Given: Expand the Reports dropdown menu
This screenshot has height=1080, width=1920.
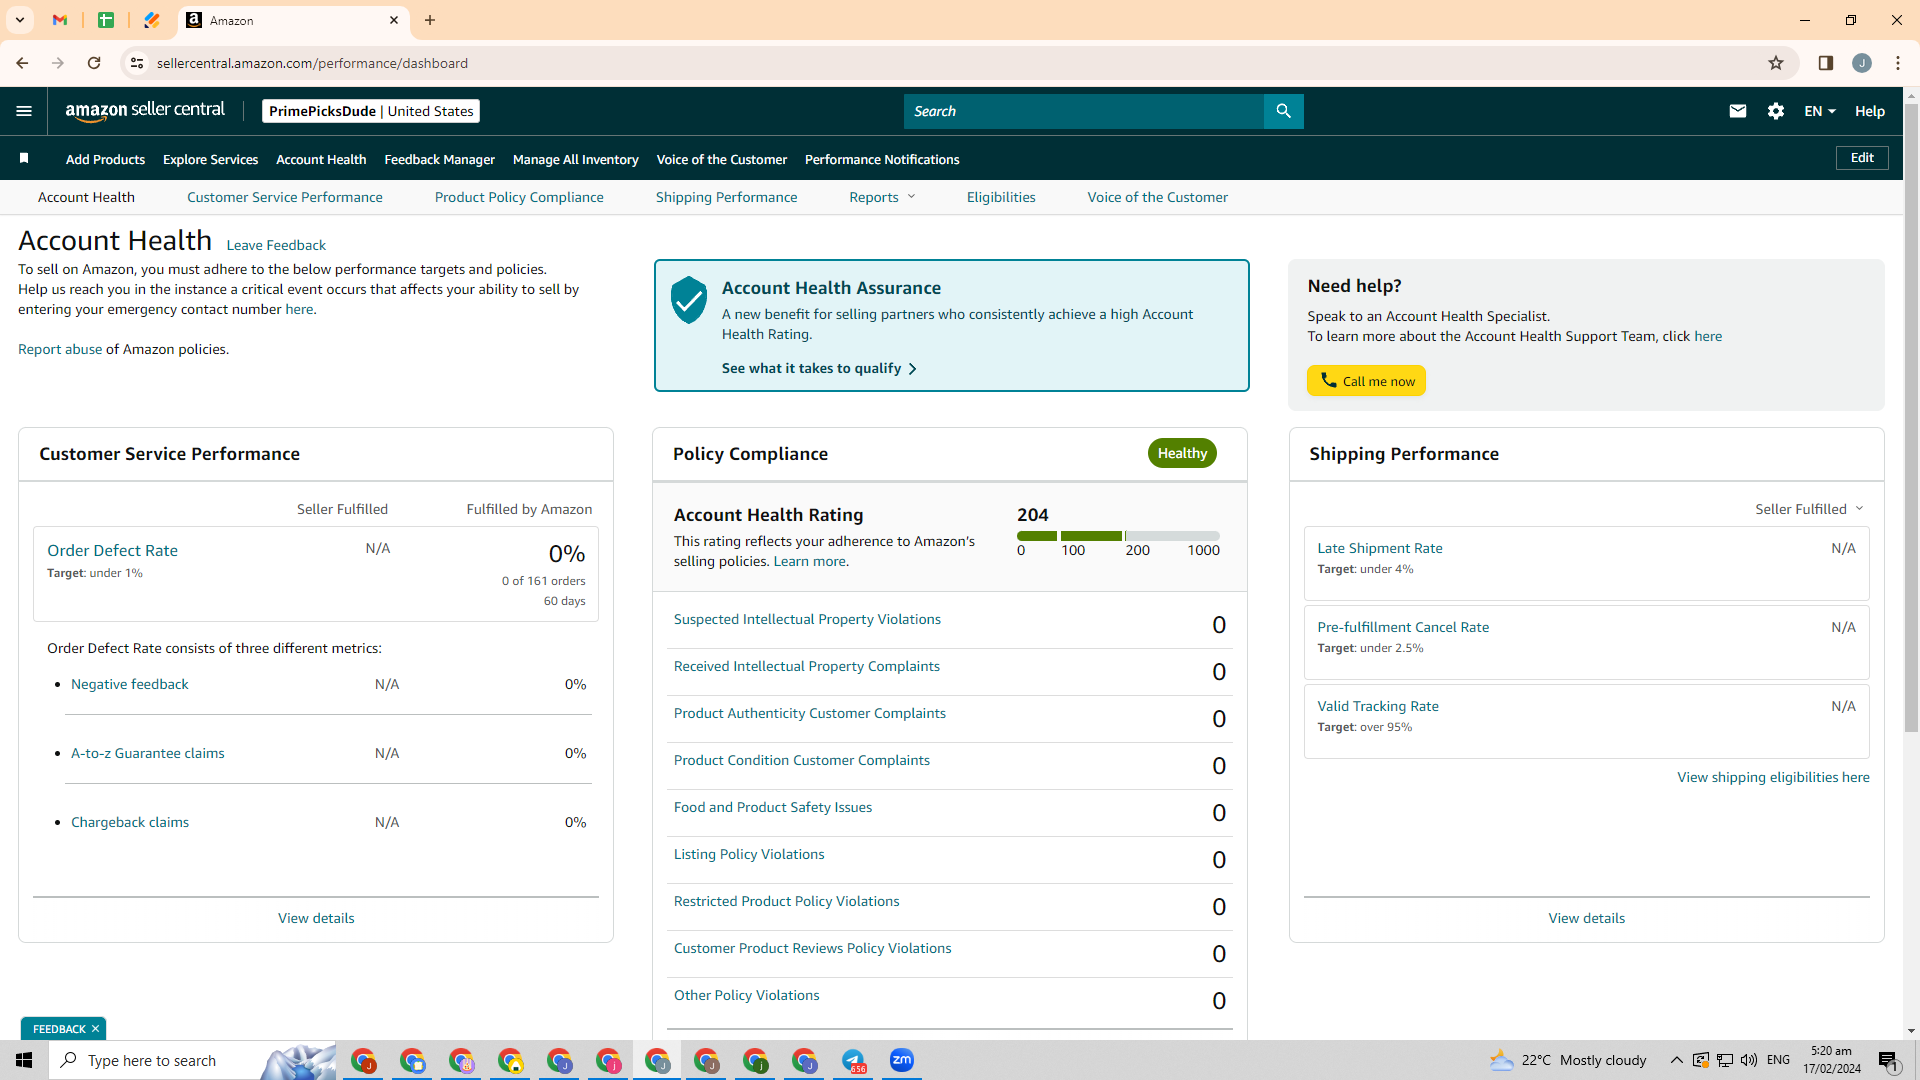Looking at the screenshot, I should click(x=882, y=197).
